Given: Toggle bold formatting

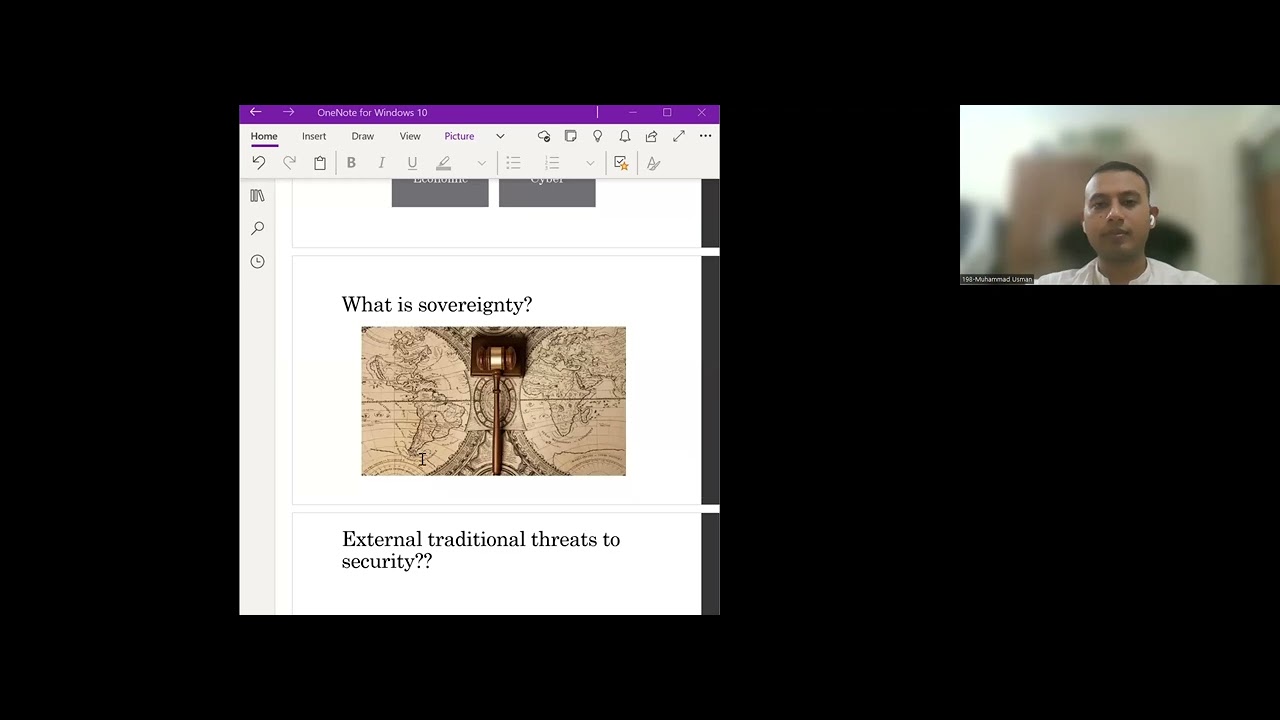Looking at the screenshot, I should pos(351,163).
